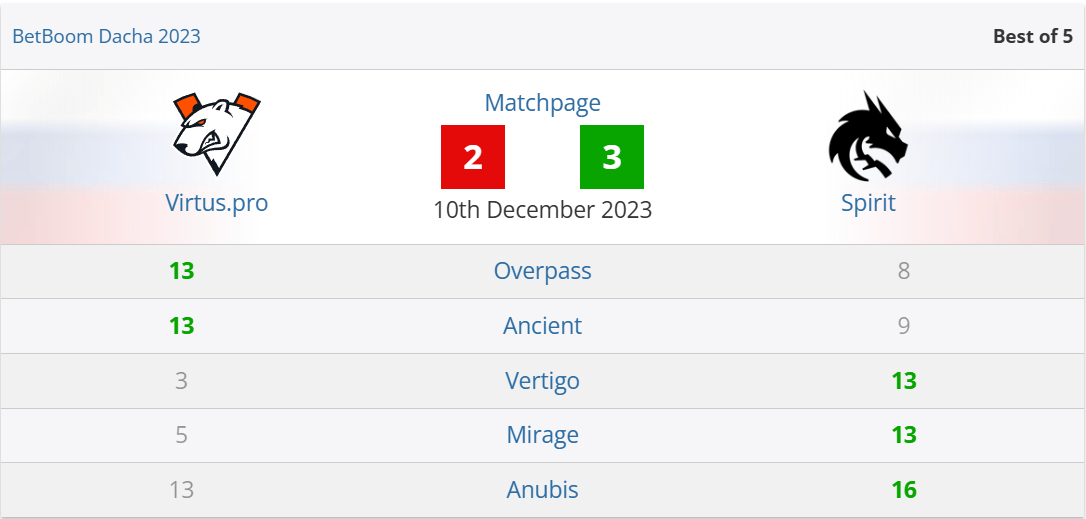Click the 10th December 2023 date
The width and height of the screenshot is (1086, 519).
[x=542, y=210]
